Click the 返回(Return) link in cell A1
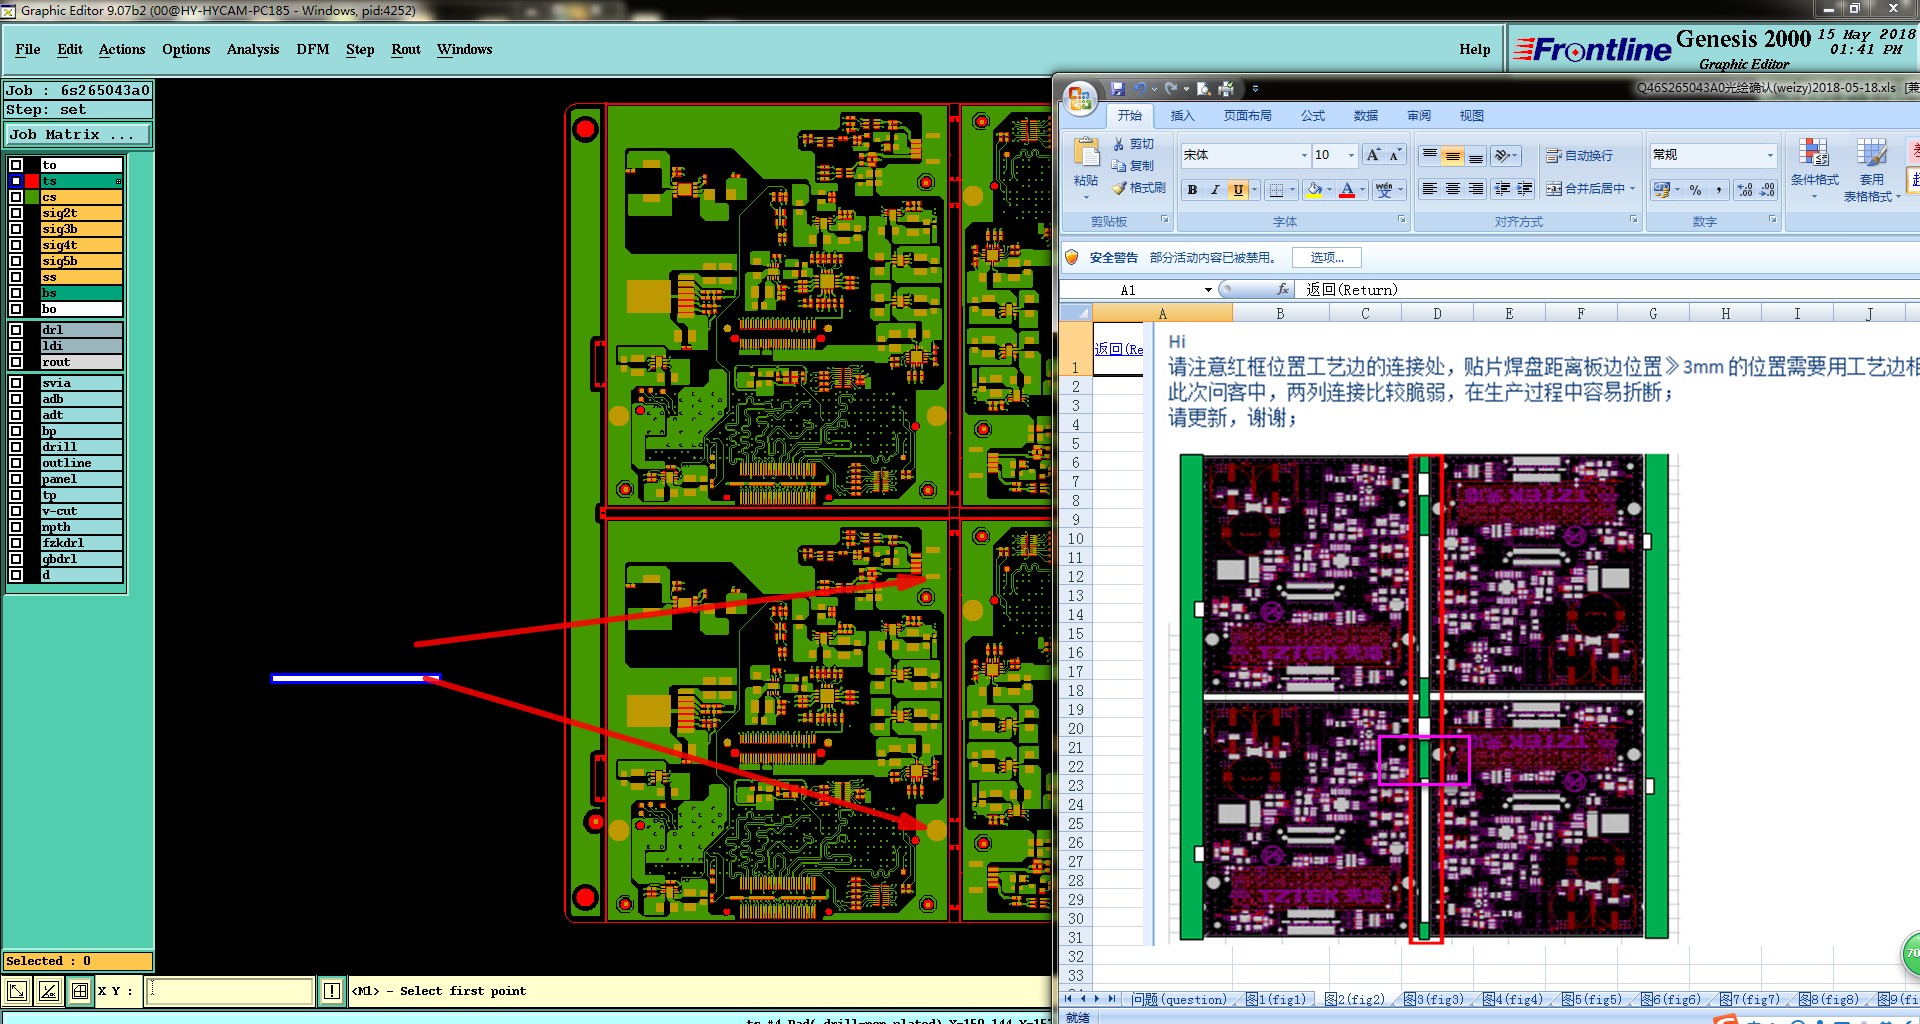Image resolution: width=1920 pixels, height=1024 pixels. pyautogui.click(x=1118, y=349)
